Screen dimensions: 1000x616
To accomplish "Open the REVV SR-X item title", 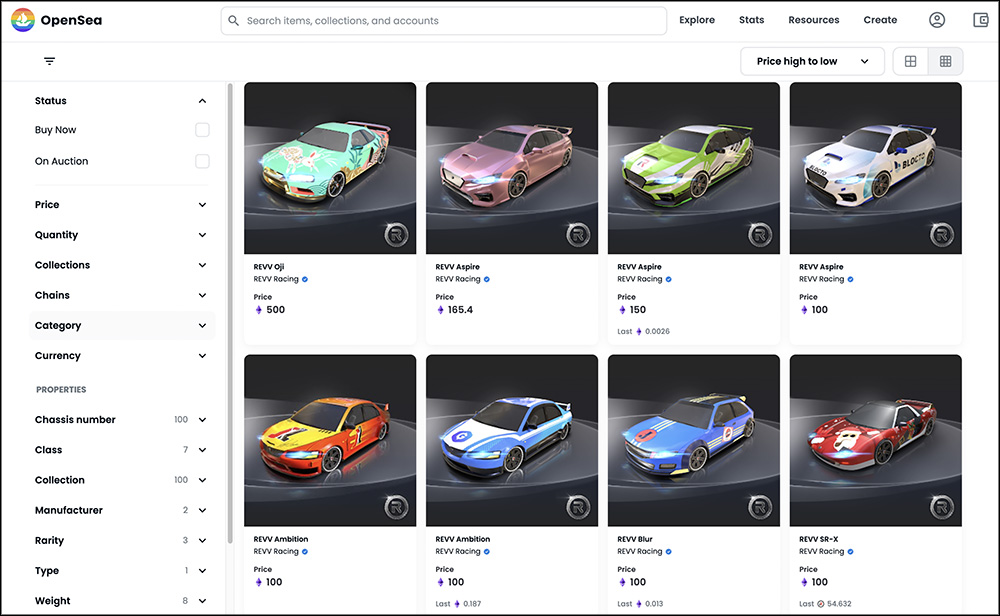I will (818, 539).
